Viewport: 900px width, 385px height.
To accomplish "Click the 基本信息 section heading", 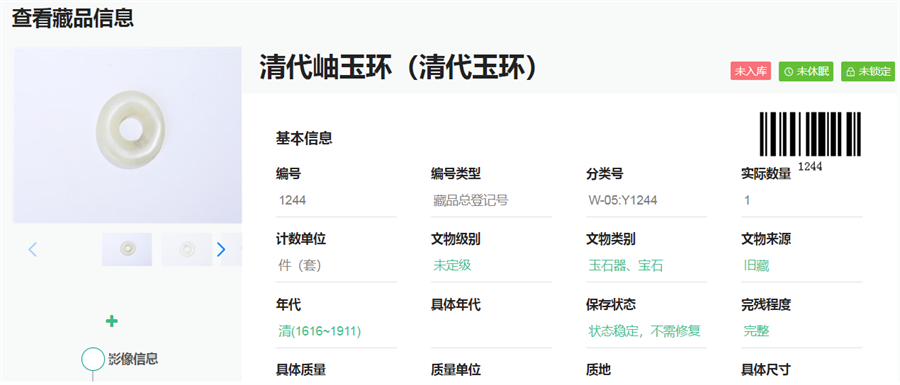I will click(304, 138).
